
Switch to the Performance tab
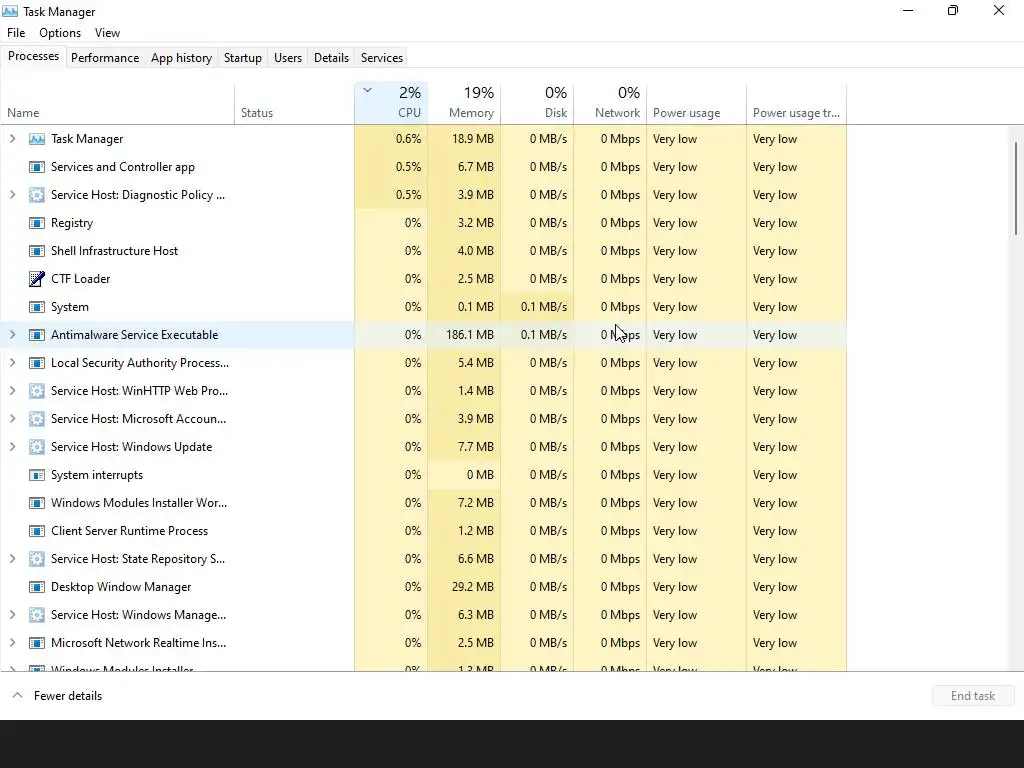105,57
